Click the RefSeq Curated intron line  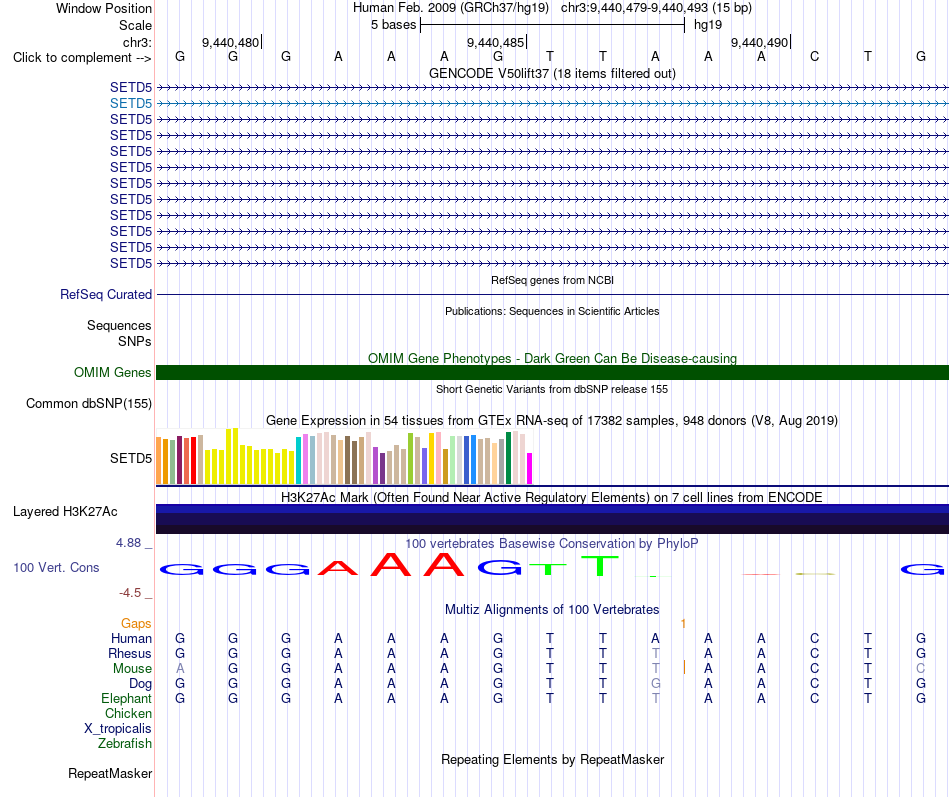(552, 295)
